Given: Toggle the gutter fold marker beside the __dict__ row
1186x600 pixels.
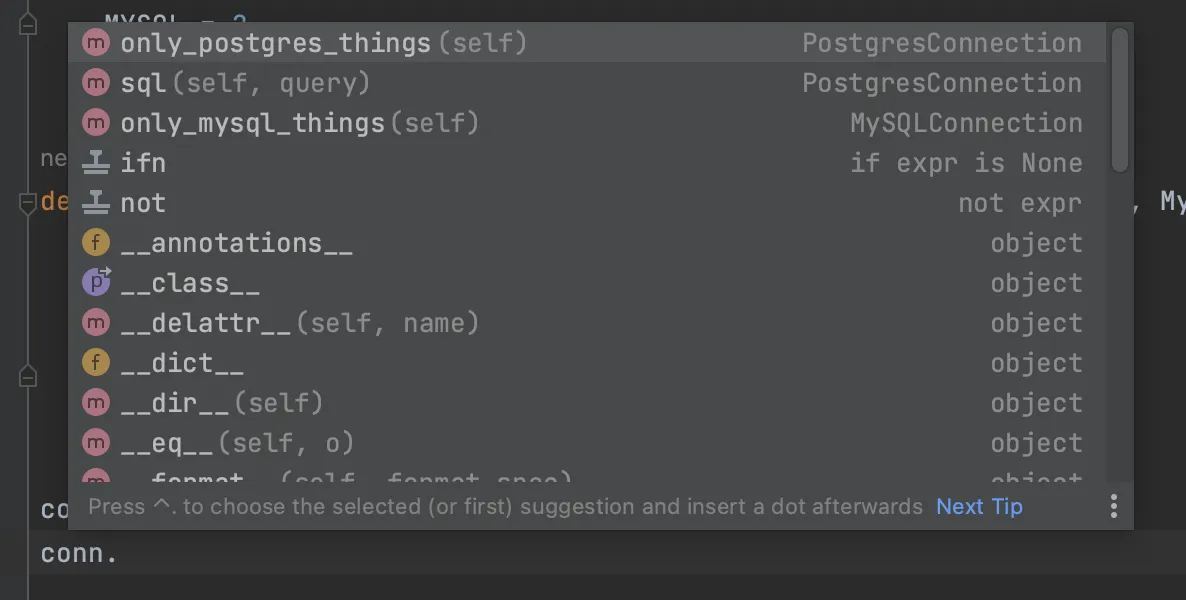Looking at the screenshot, I should [x=28, y=376].
